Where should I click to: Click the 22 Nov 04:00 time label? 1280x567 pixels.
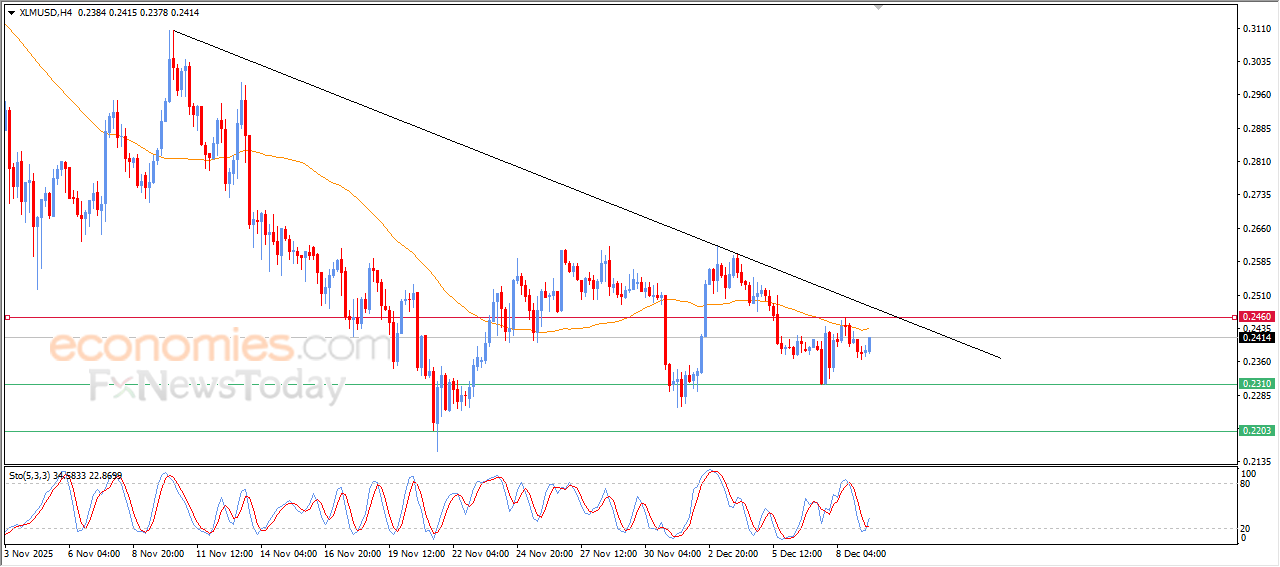[475, 553]
